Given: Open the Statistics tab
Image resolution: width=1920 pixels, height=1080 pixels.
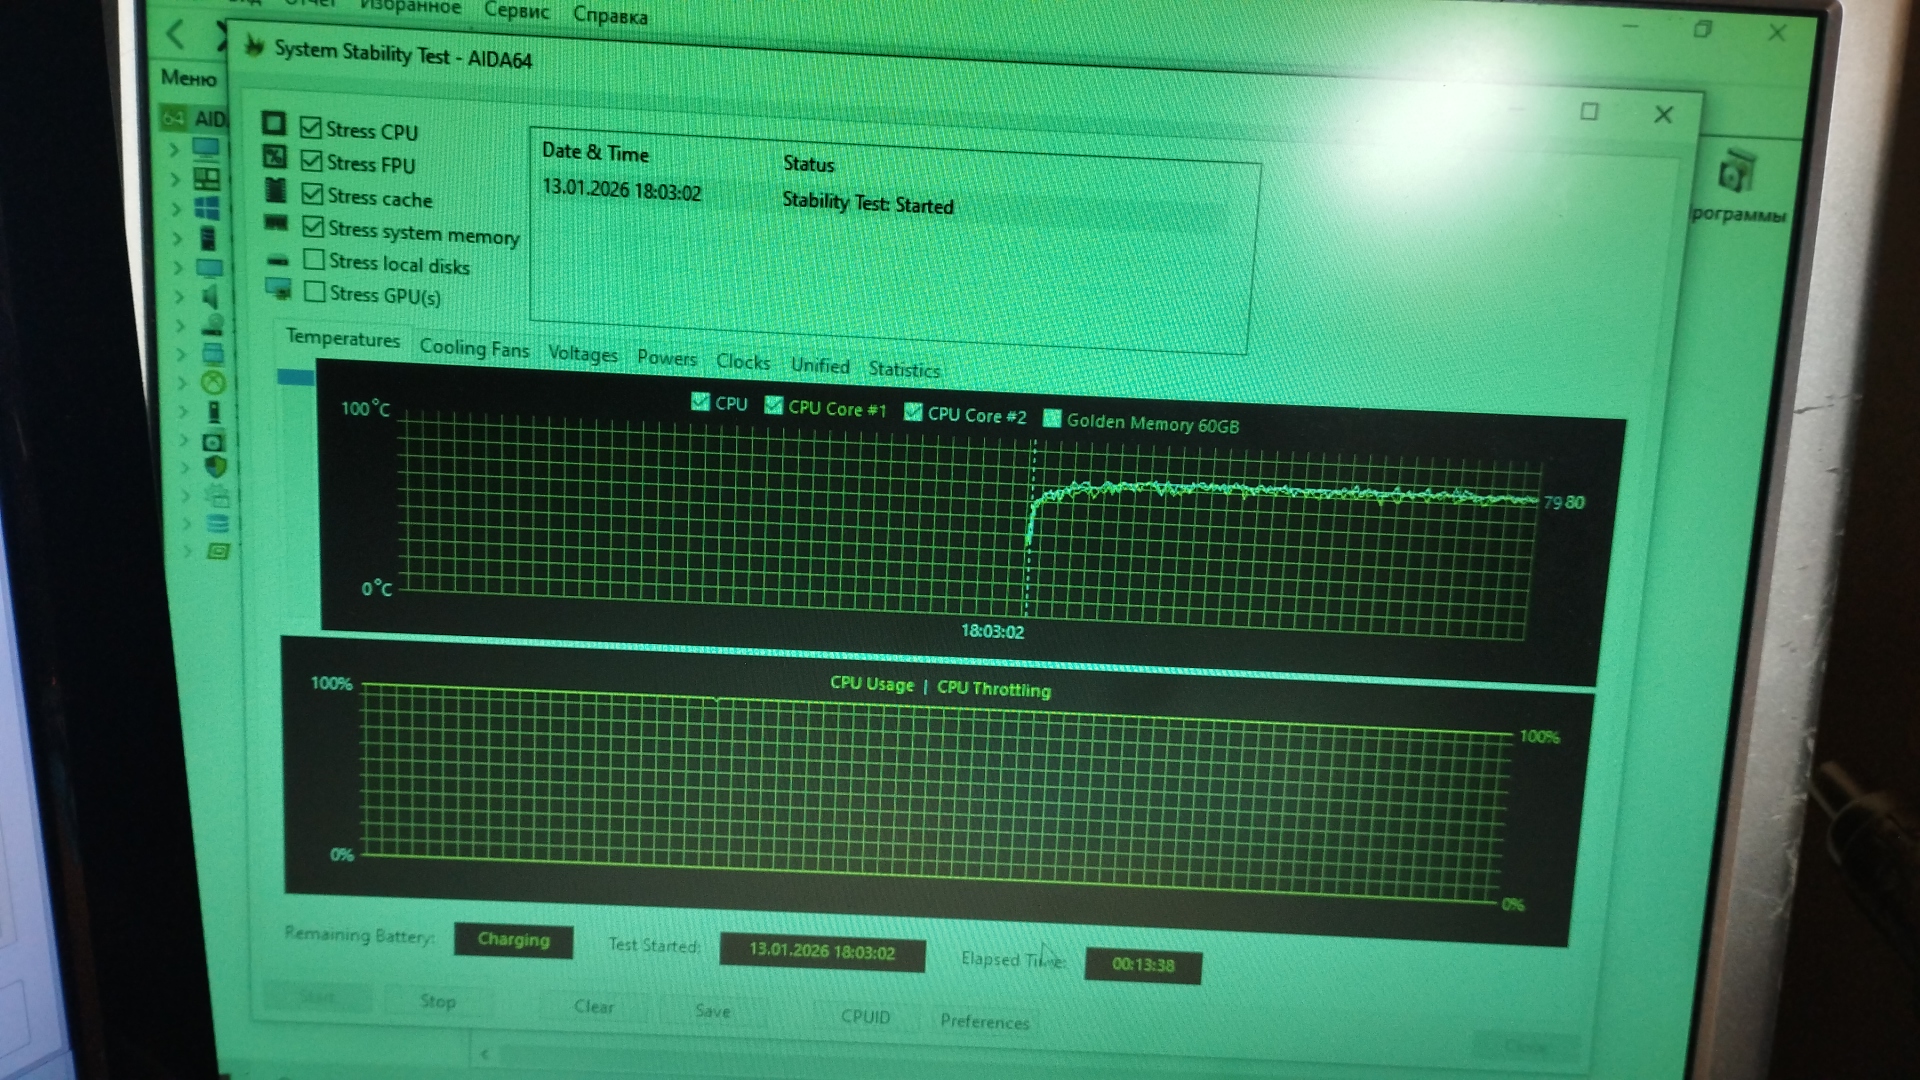Looking at the screenshot, I should (904, 370).
